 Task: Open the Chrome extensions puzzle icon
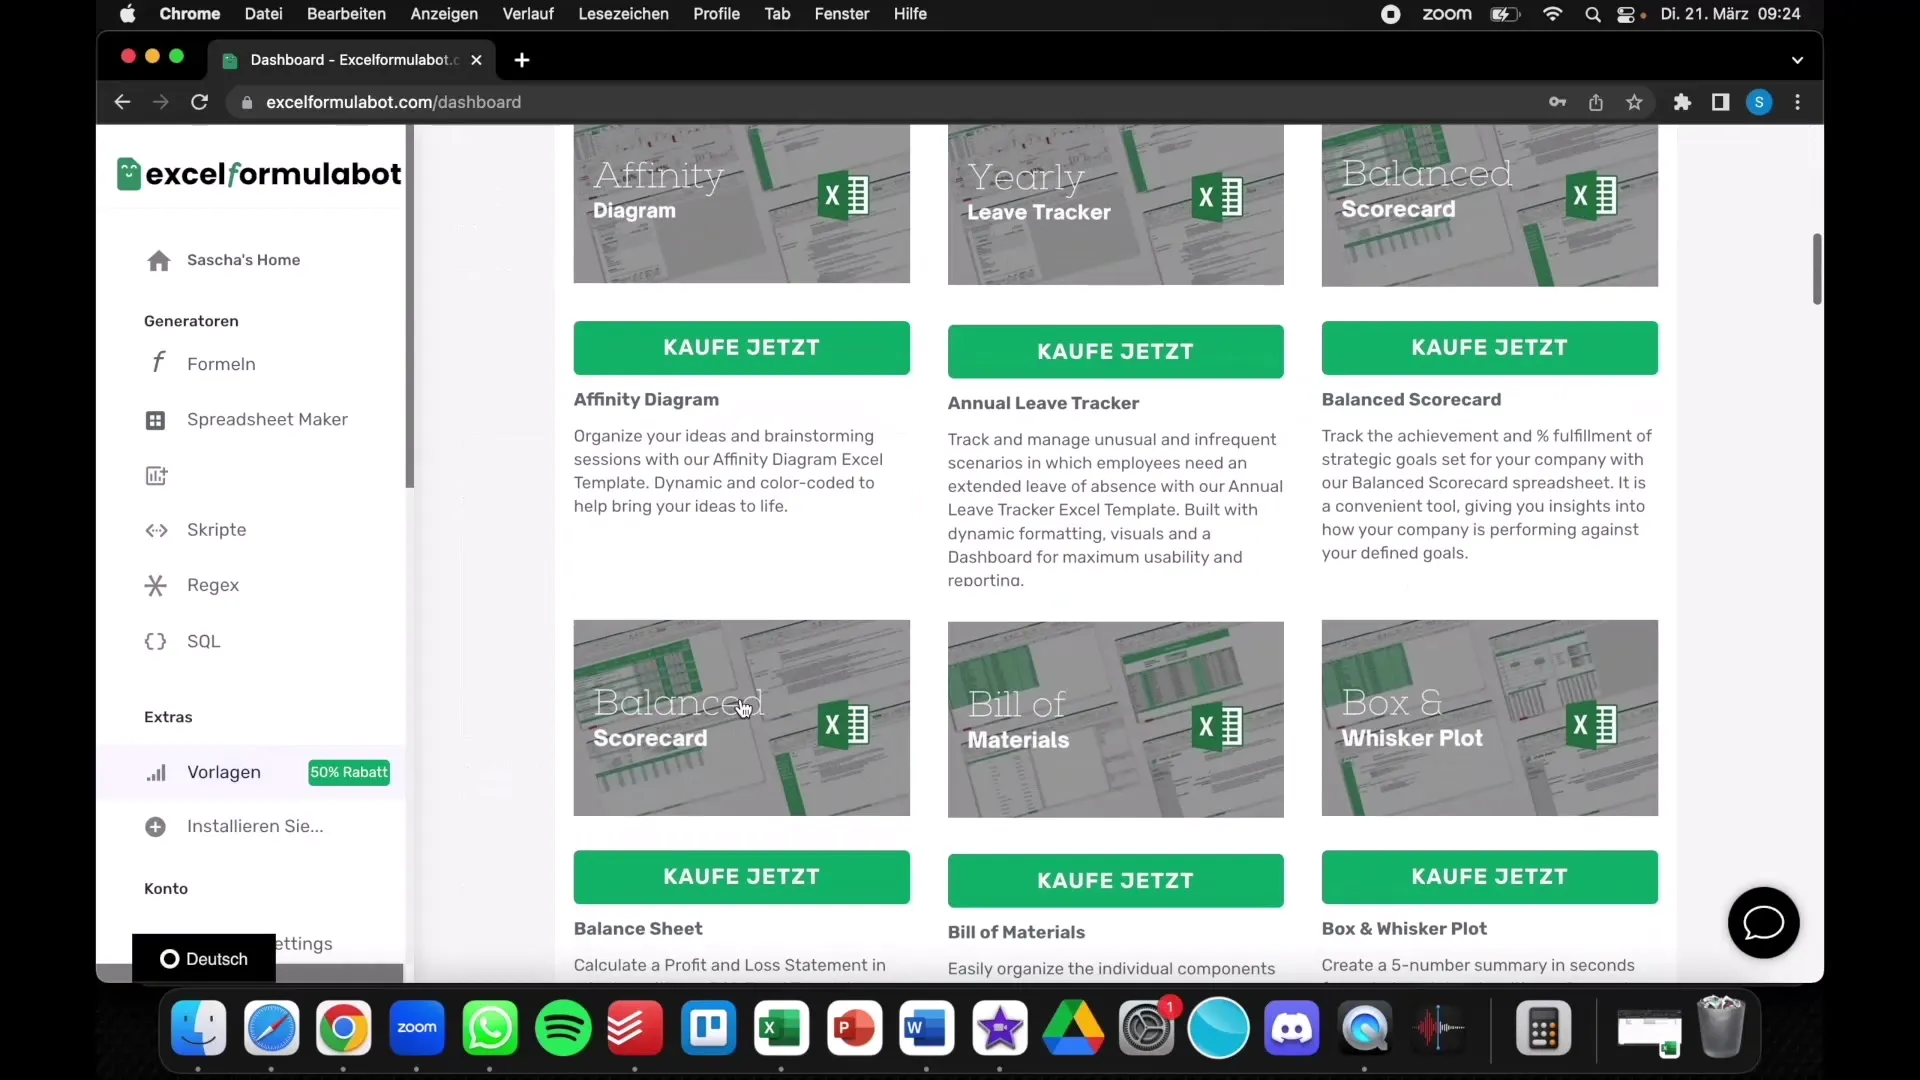pyautogui.click(x=1682, y=102)
